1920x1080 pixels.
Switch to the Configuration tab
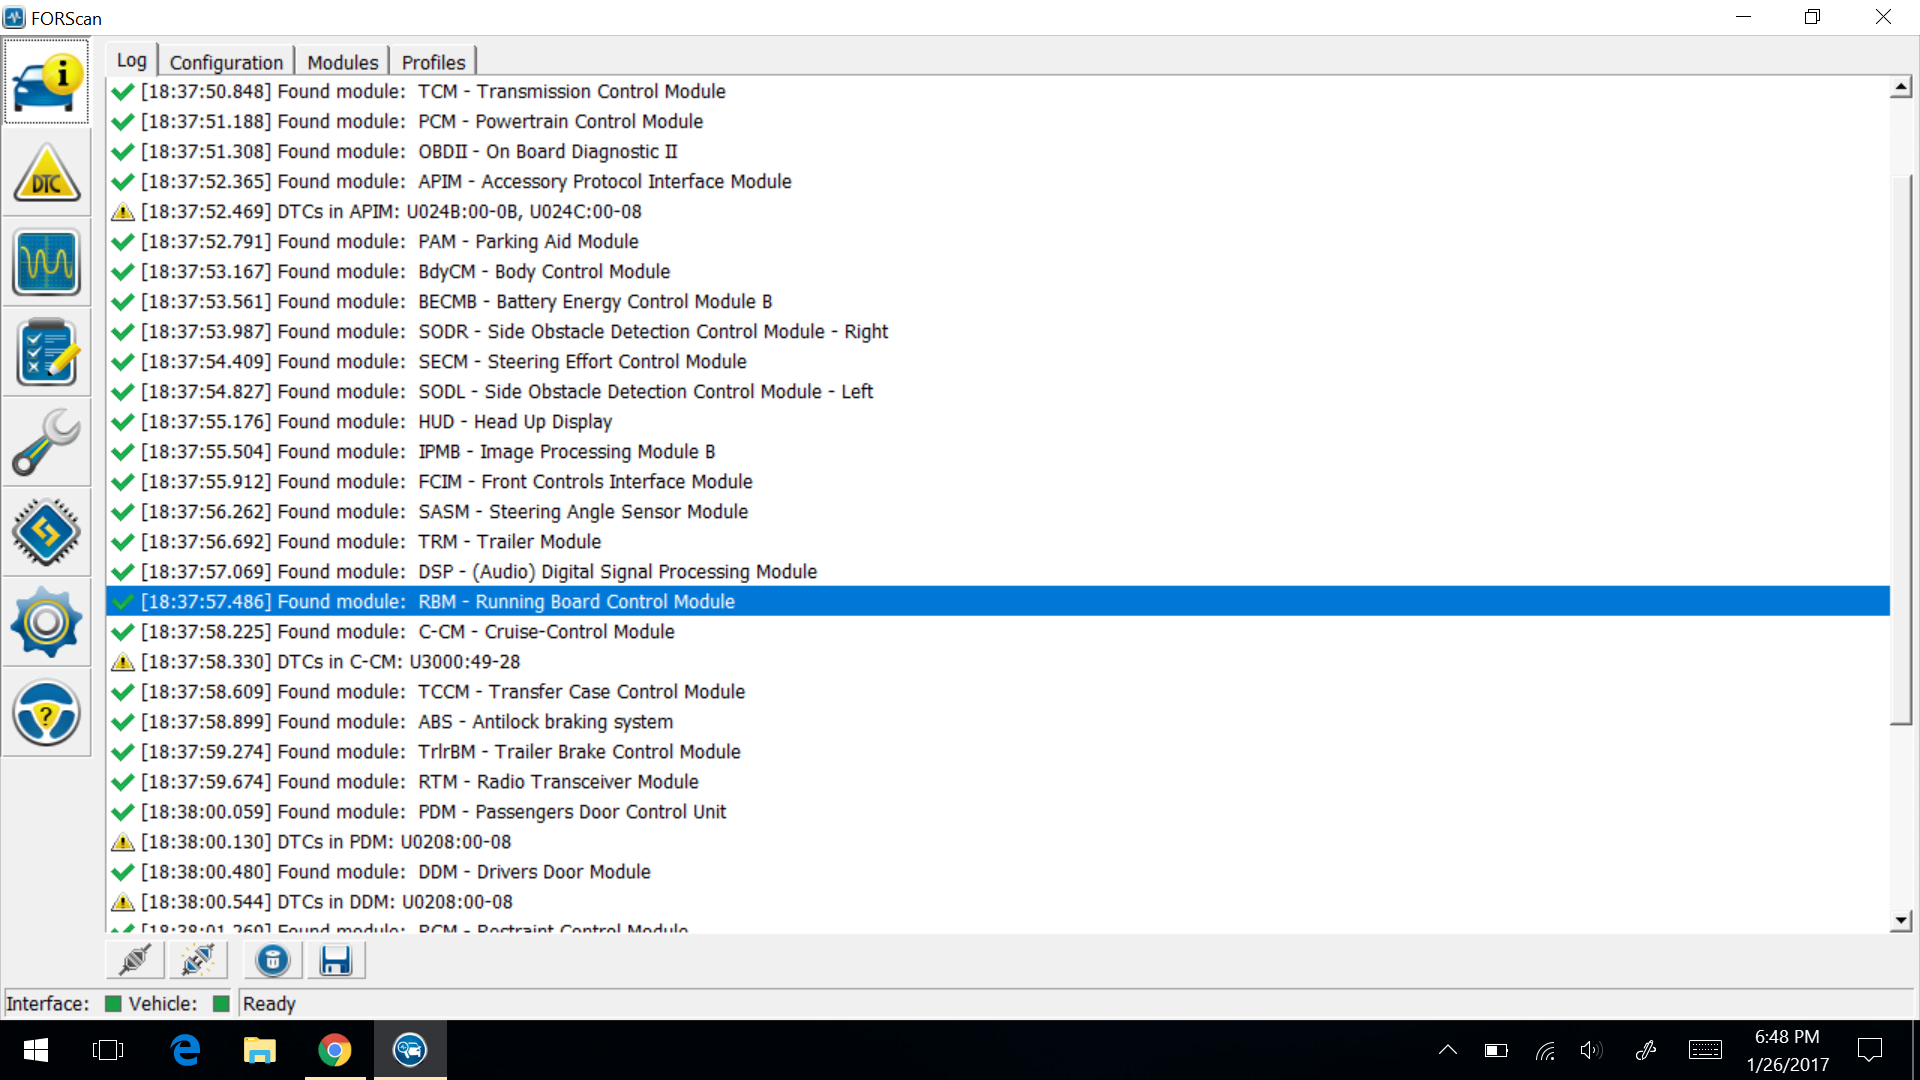coord(226,62)
